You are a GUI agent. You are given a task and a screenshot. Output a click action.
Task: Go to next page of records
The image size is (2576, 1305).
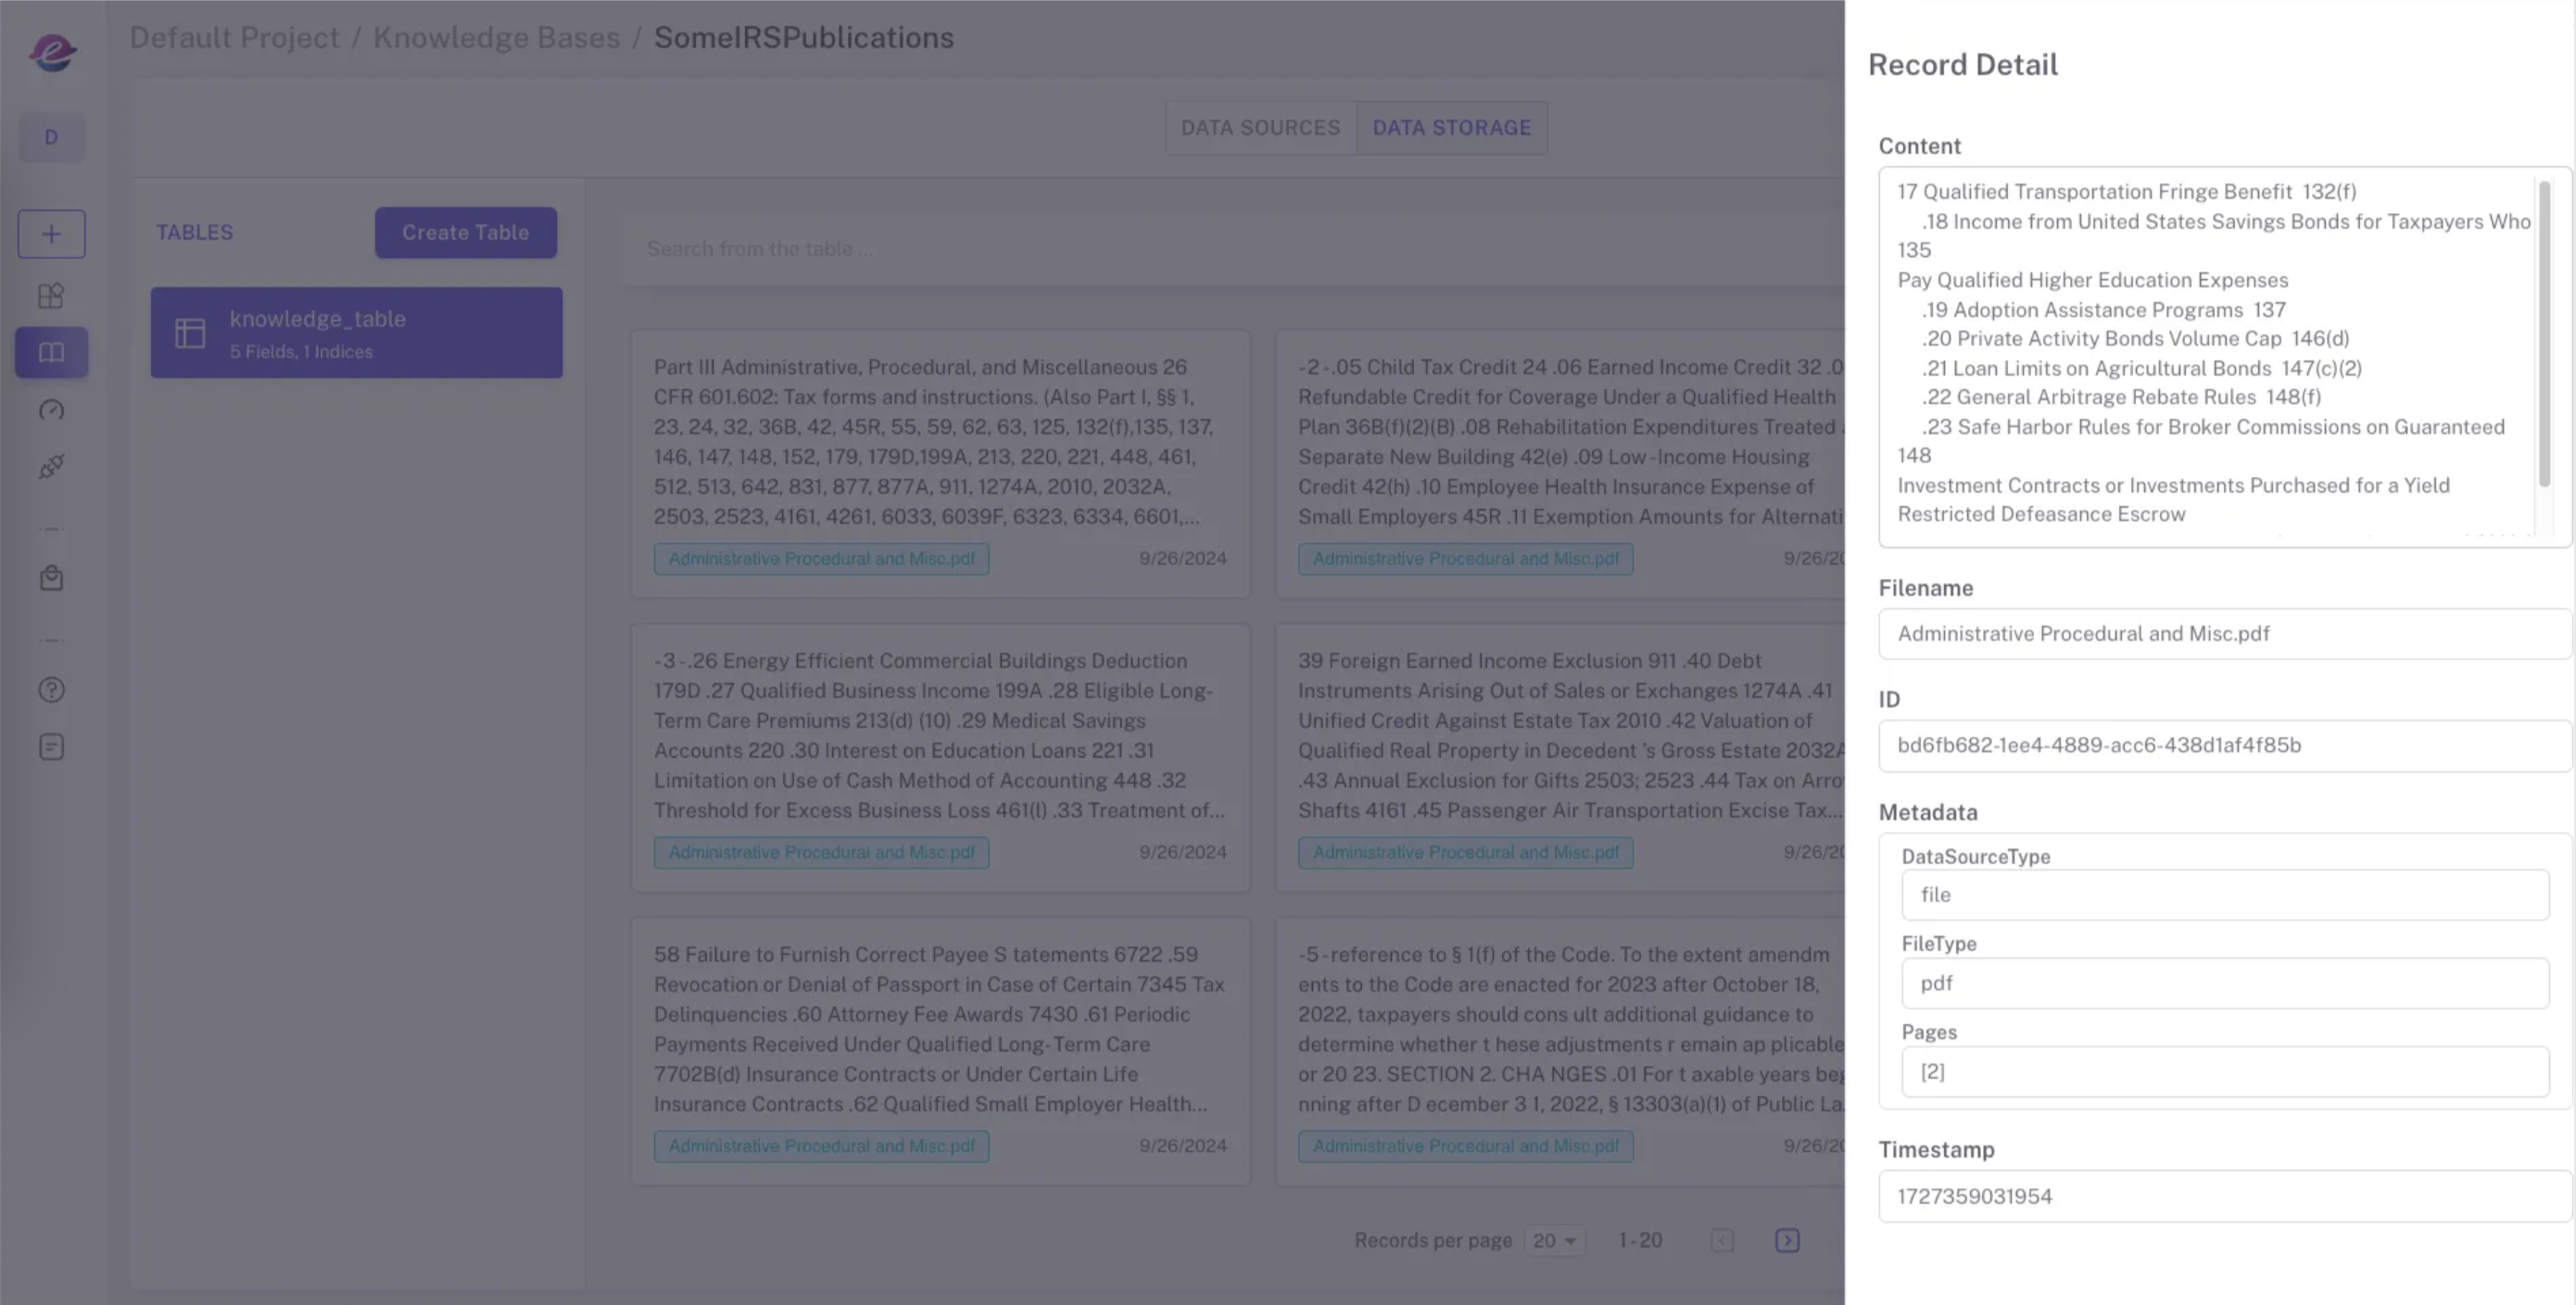[1787, 1241]
